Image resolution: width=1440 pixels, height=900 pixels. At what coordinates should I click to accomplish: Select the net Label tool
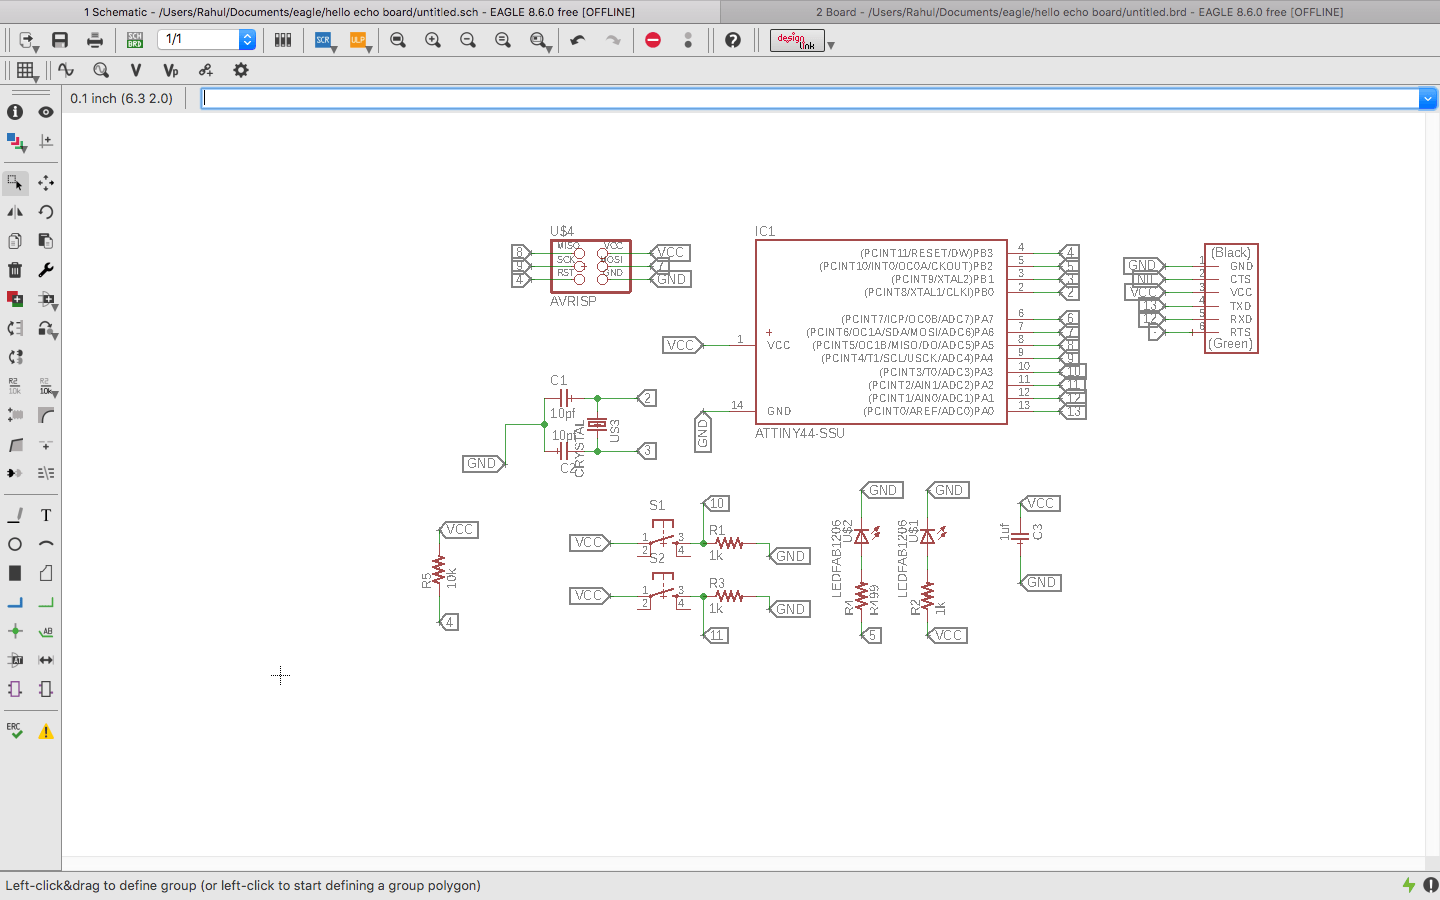tap(46, 631)
